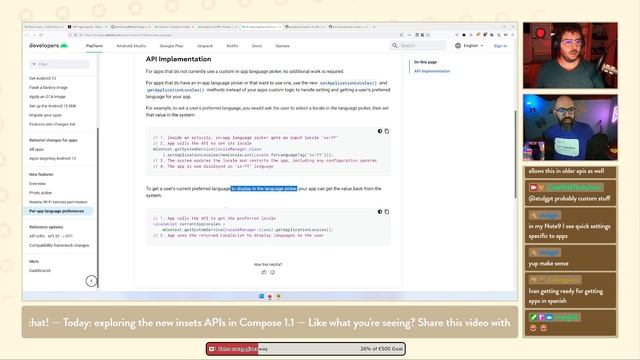Screen dimensions: 640x360
Task: Open the Platform tab
Action: tap(94, 46)
